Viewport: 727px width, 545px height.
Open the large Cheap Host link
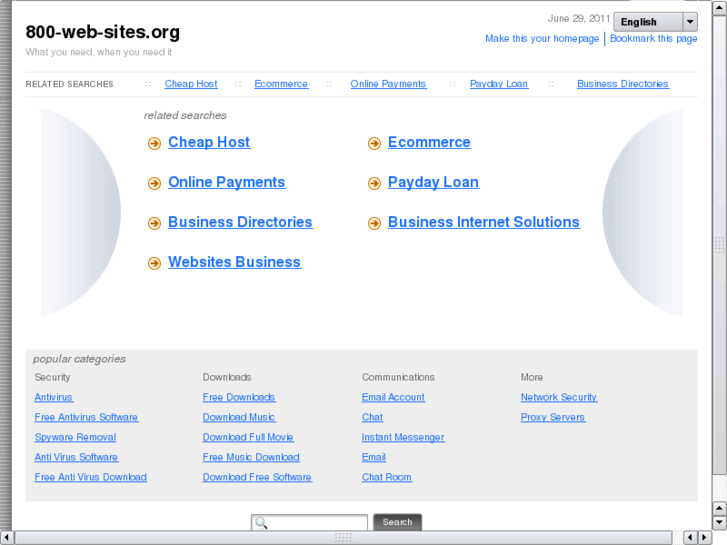[x=209, y=142]
